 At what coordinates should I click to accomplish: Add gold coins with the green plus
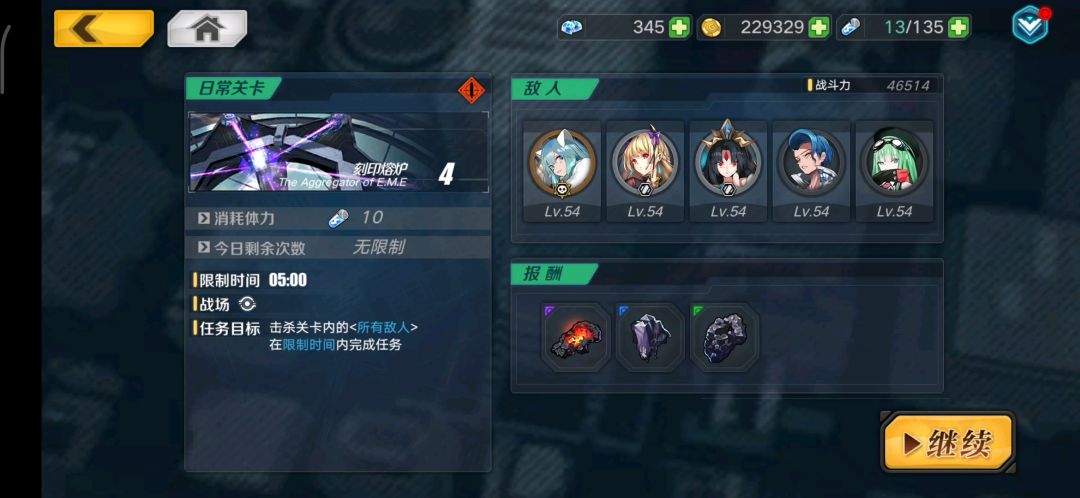click(x=818, y=28)
